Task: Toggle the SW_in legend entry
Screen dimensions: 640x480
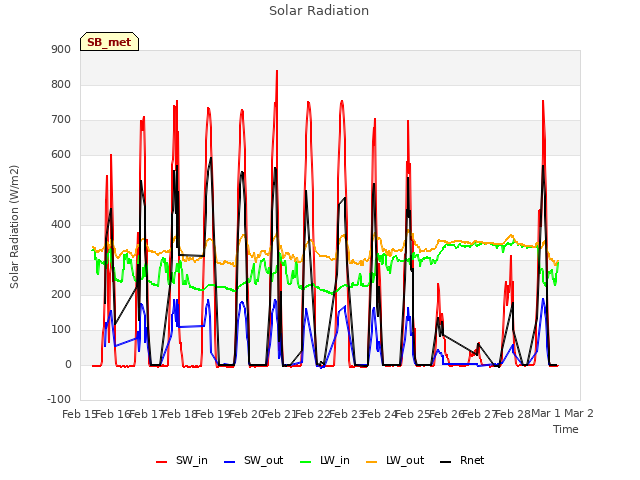Action: tap(182, 461)
